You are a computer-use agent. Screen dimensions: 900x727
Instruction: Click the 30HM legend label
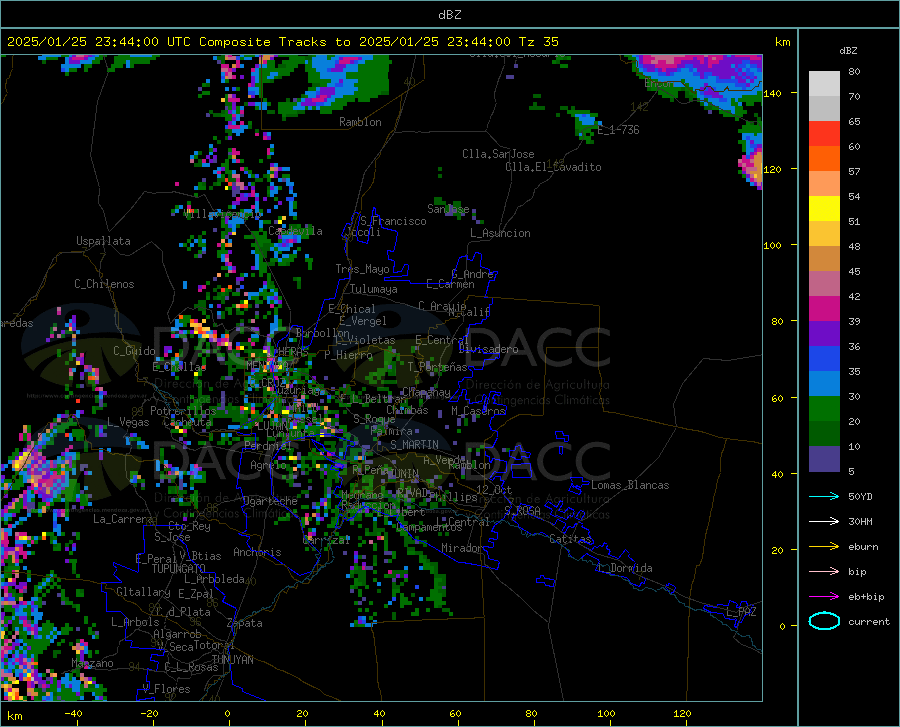pos(860,522)
